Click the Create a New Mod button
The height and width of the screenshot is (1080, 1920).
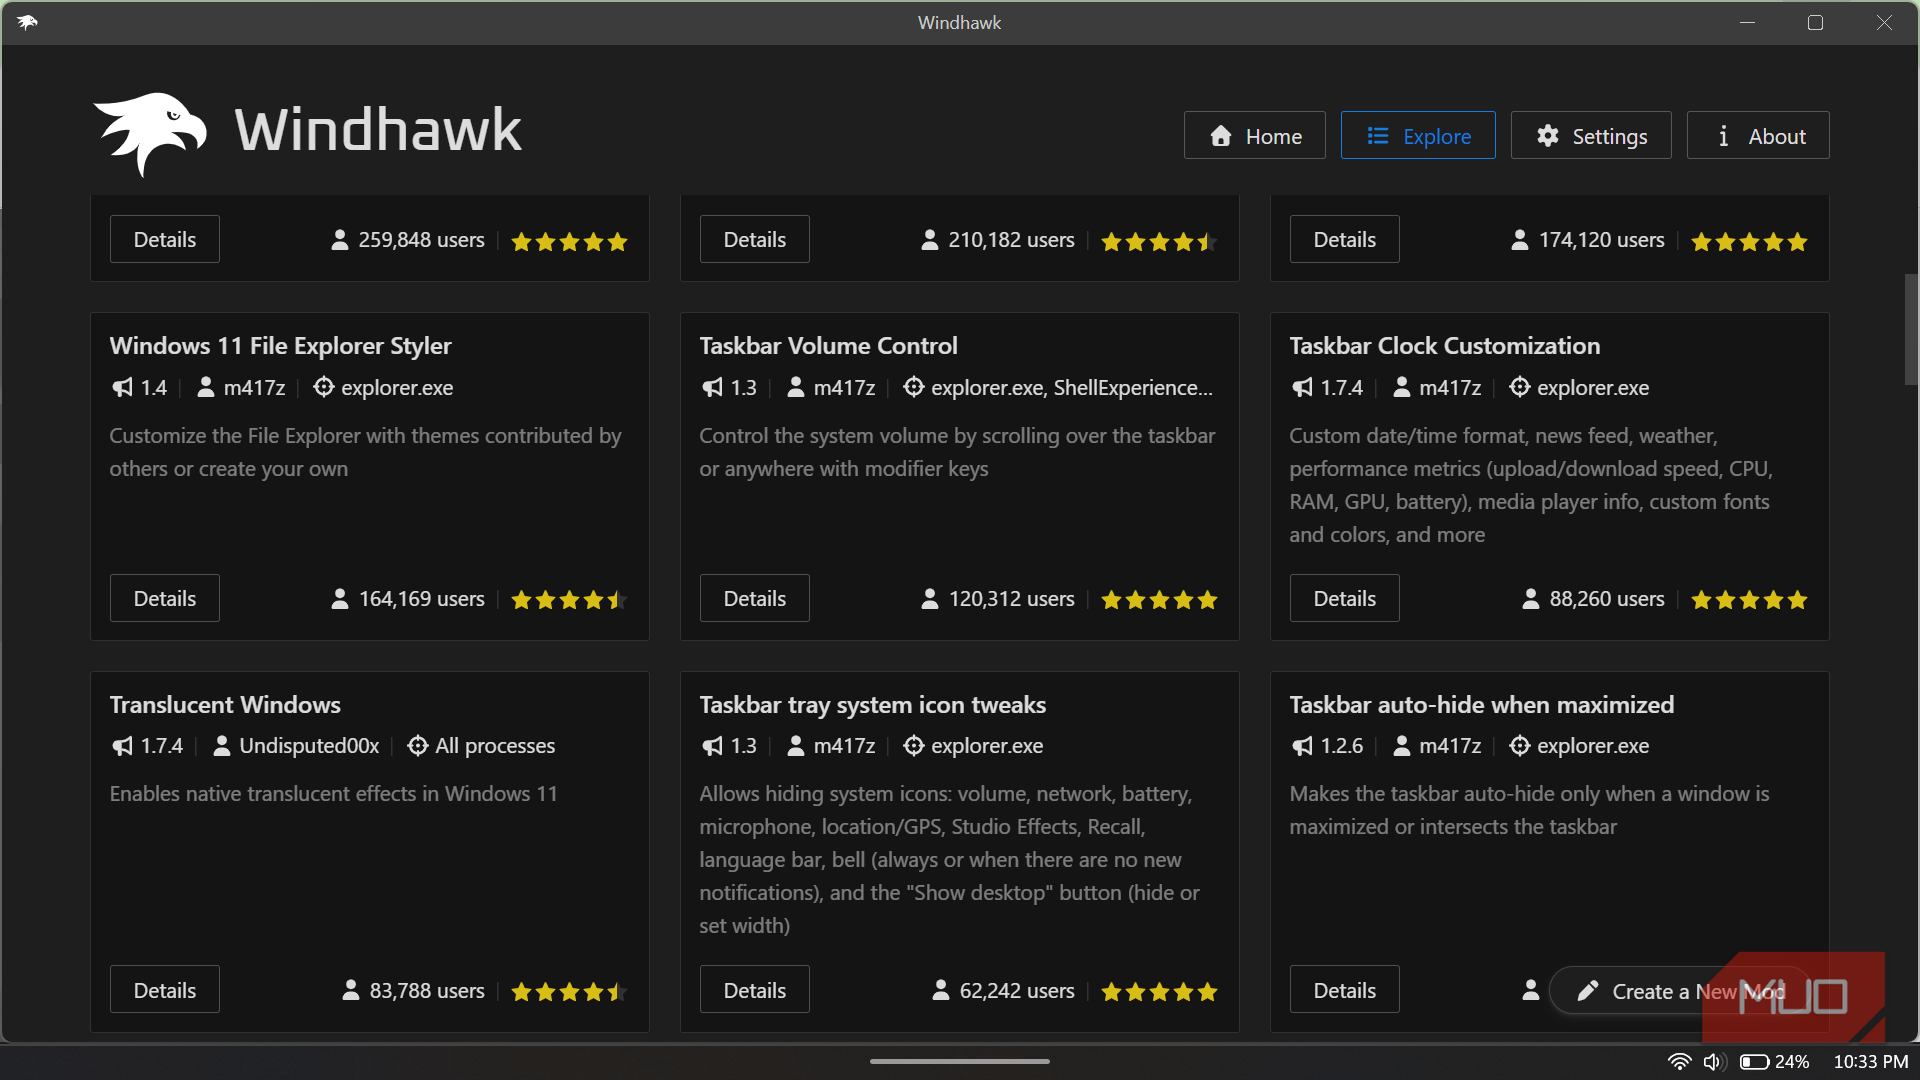coord(1680,991)
